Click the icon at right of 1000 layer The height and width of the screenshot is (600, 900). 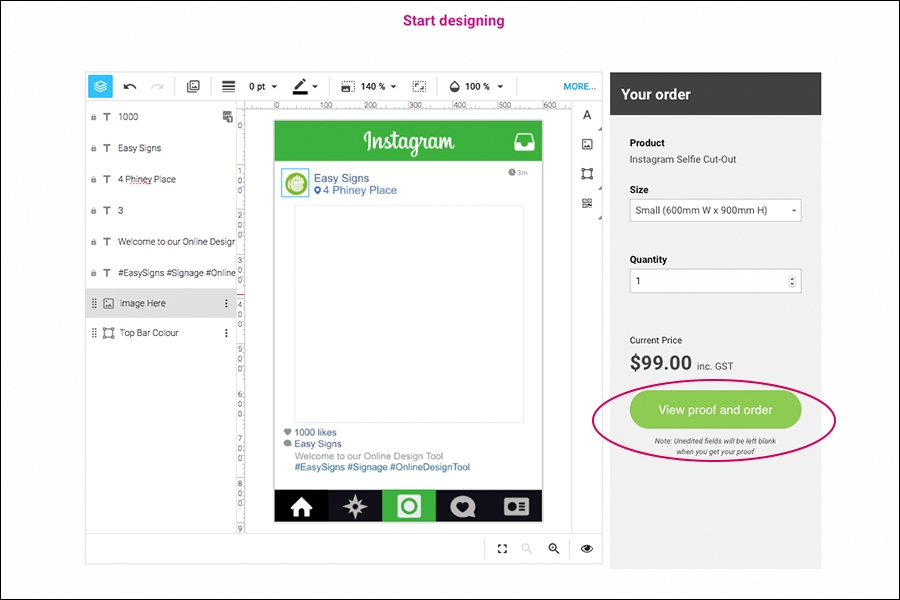click(227, 117)
